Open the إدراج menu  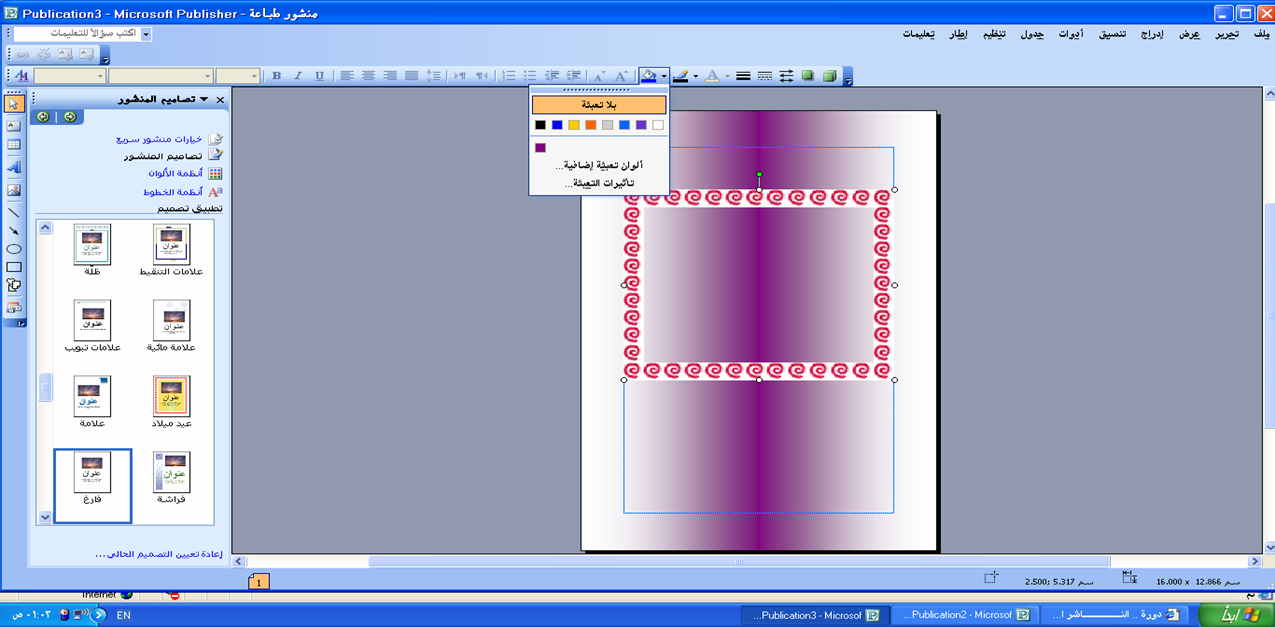coord(1152,34)
